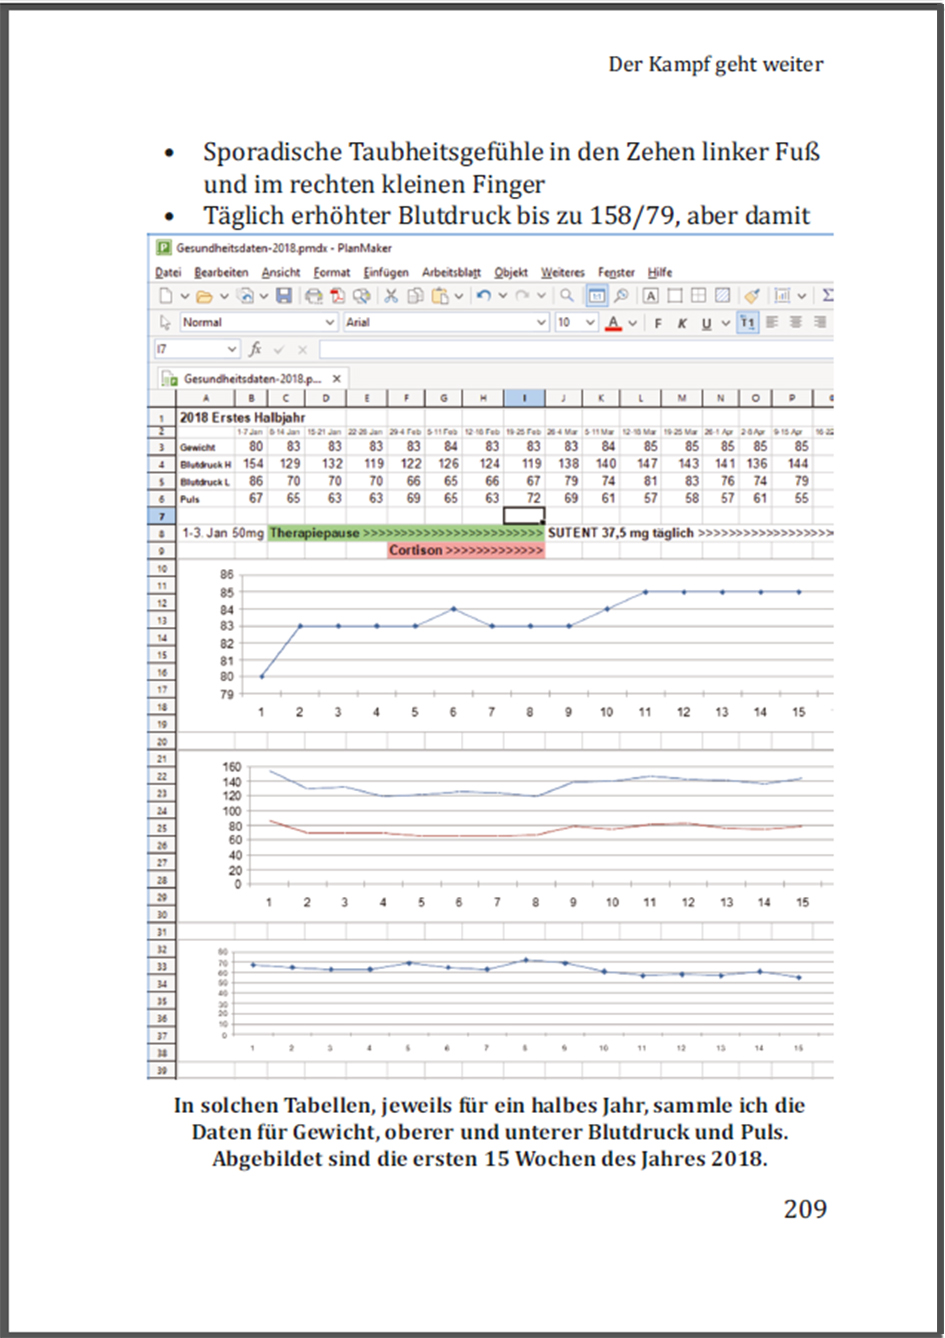Close the Gesundheitsdaten-2018 document tab
Screen dimensions: 945x1338
click(337, 379)
